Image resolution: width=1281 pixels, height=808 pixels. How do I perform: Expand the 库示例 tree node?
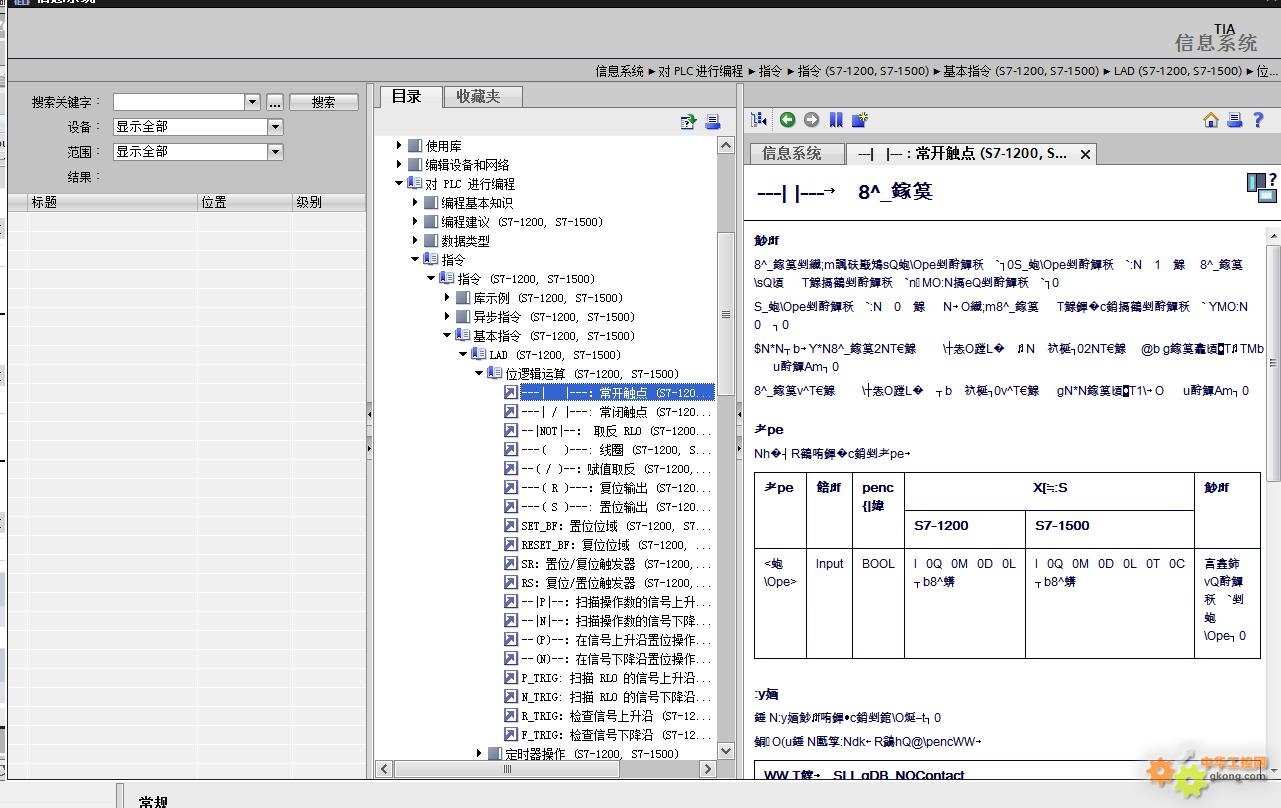coord(447,298)
